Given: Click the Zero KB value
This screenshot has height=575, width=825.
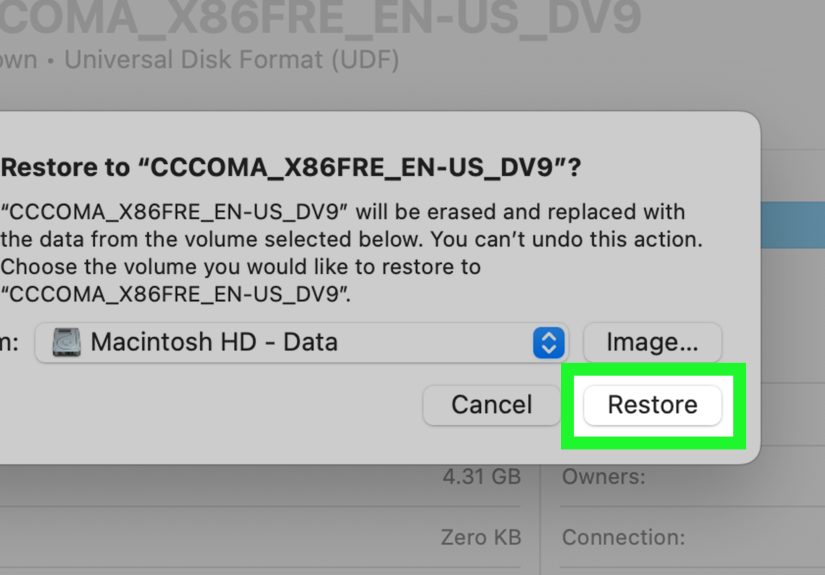Looking at the screenshot, I should point(481,537).
